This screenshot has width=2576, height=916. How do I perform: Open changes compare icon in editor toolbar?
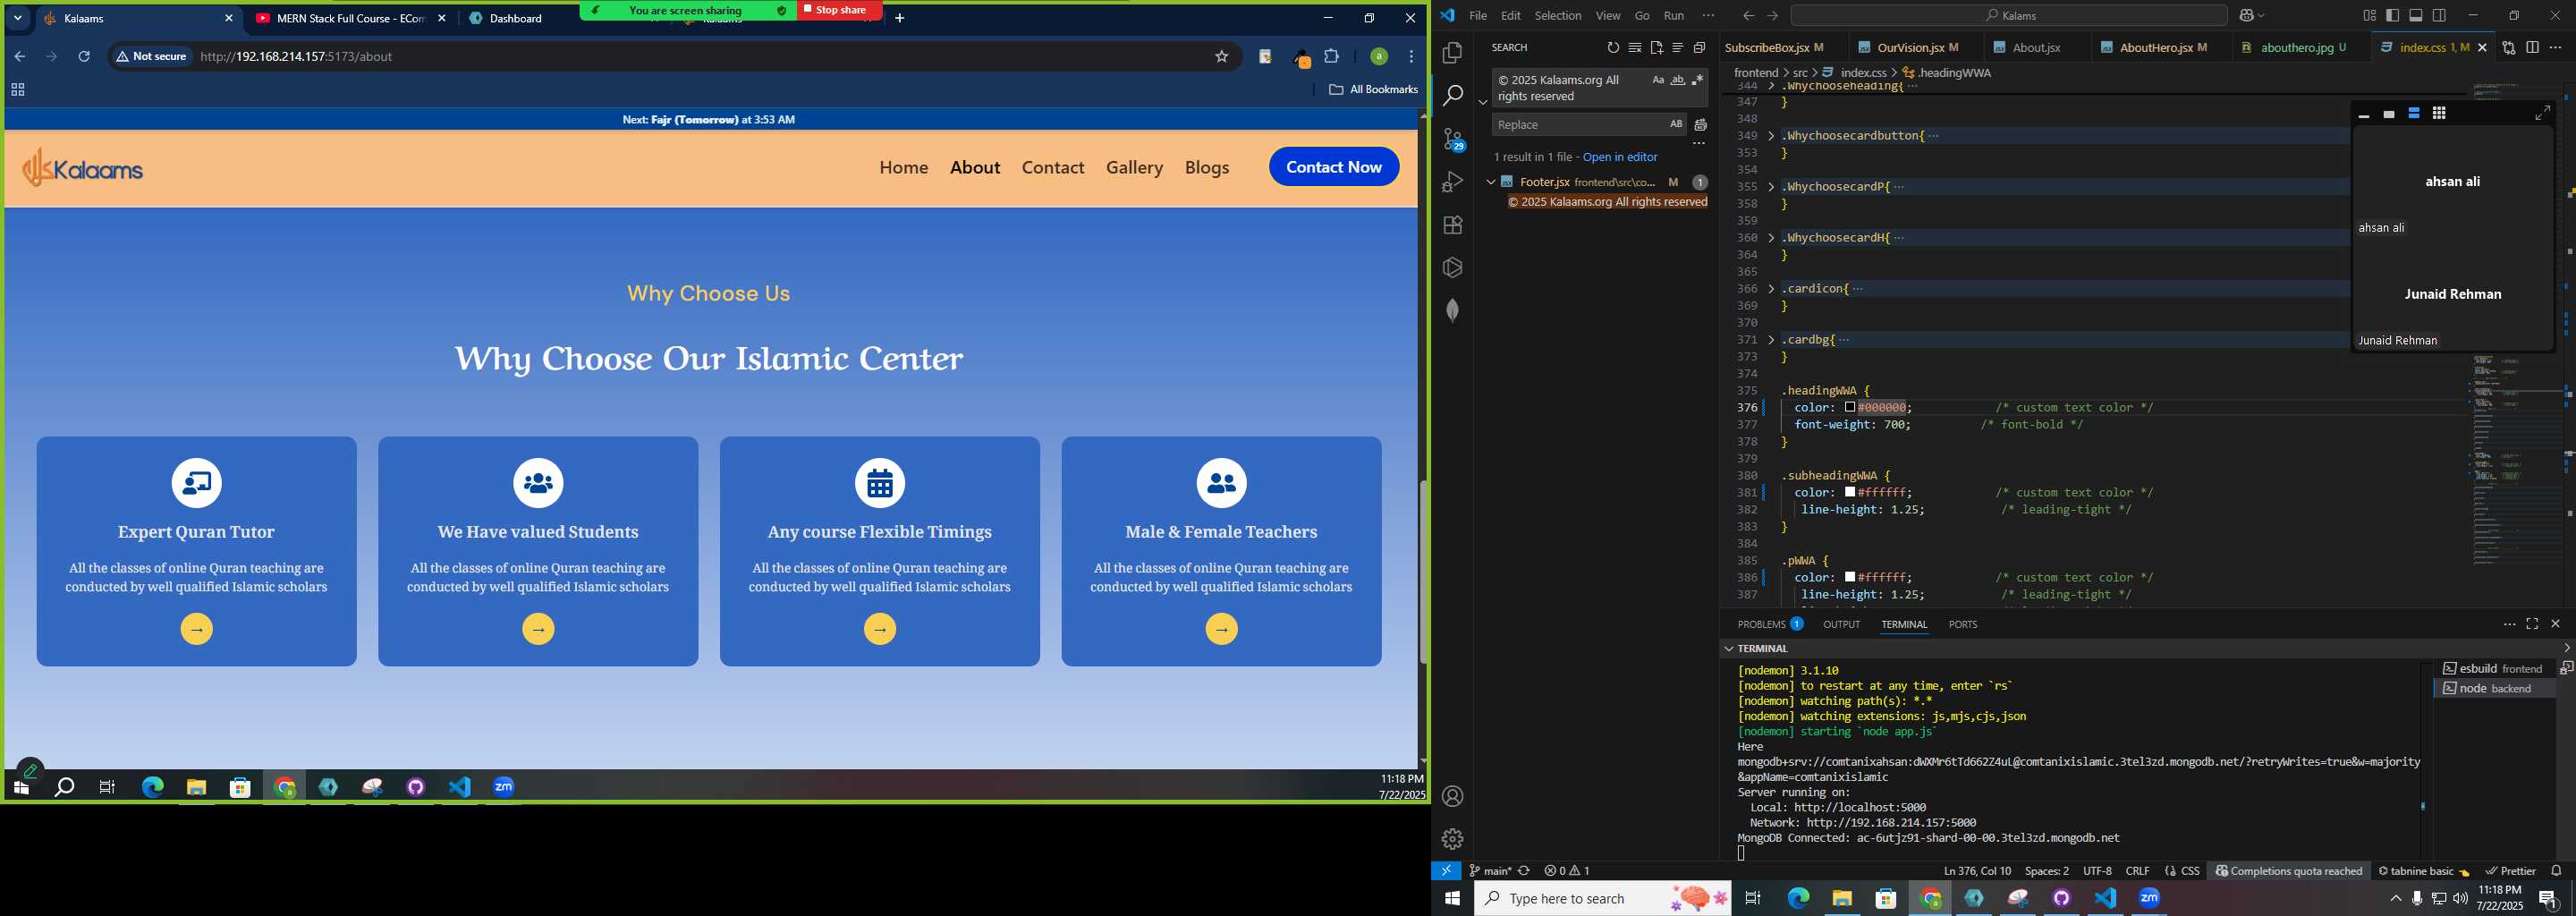point(2508,48)
